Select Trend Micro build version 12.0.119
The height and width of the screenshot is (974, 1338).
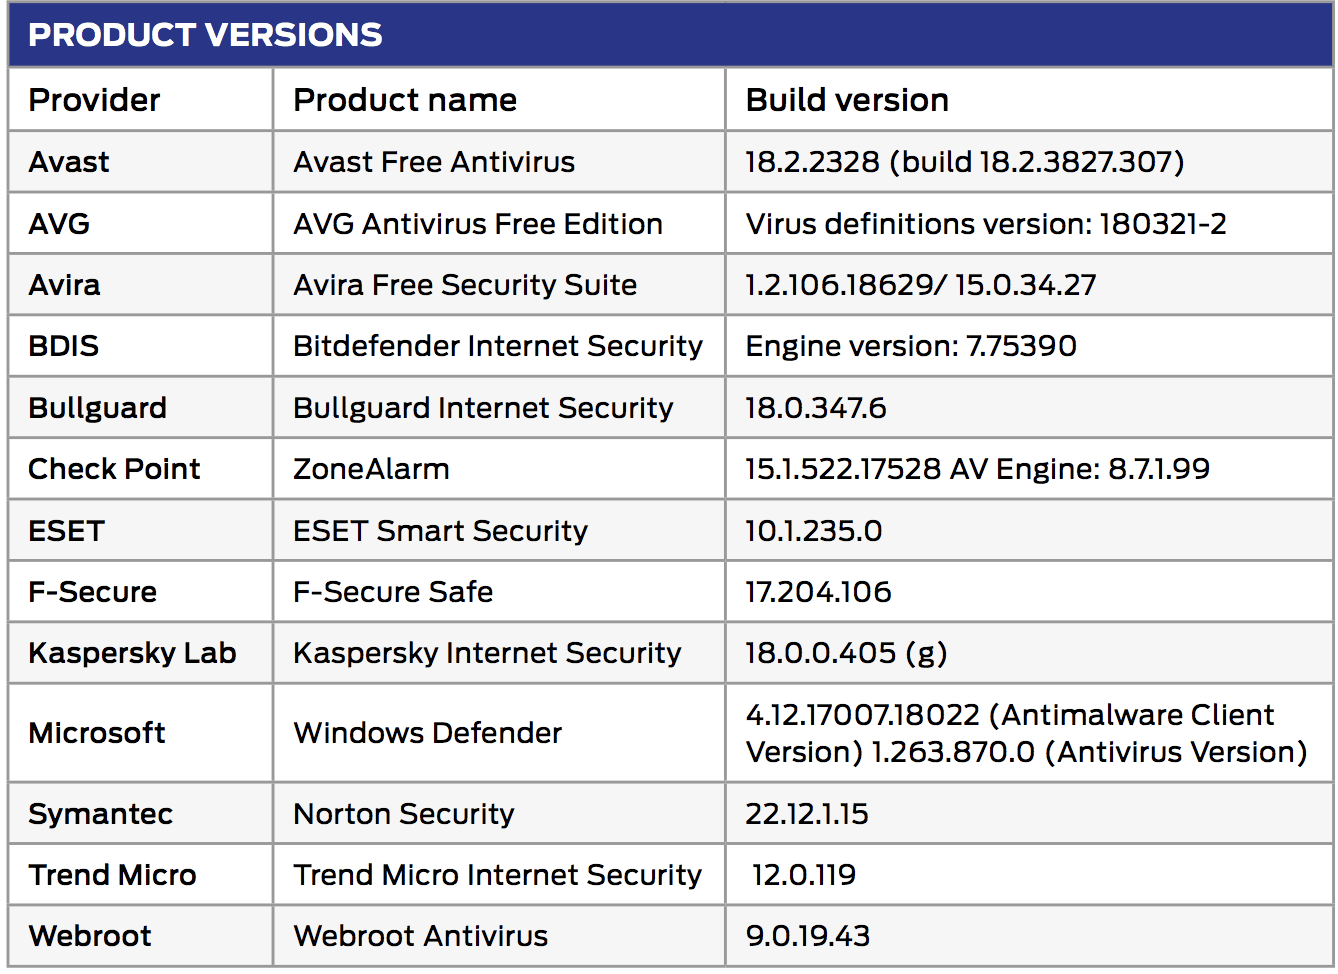tap(804, 875)
